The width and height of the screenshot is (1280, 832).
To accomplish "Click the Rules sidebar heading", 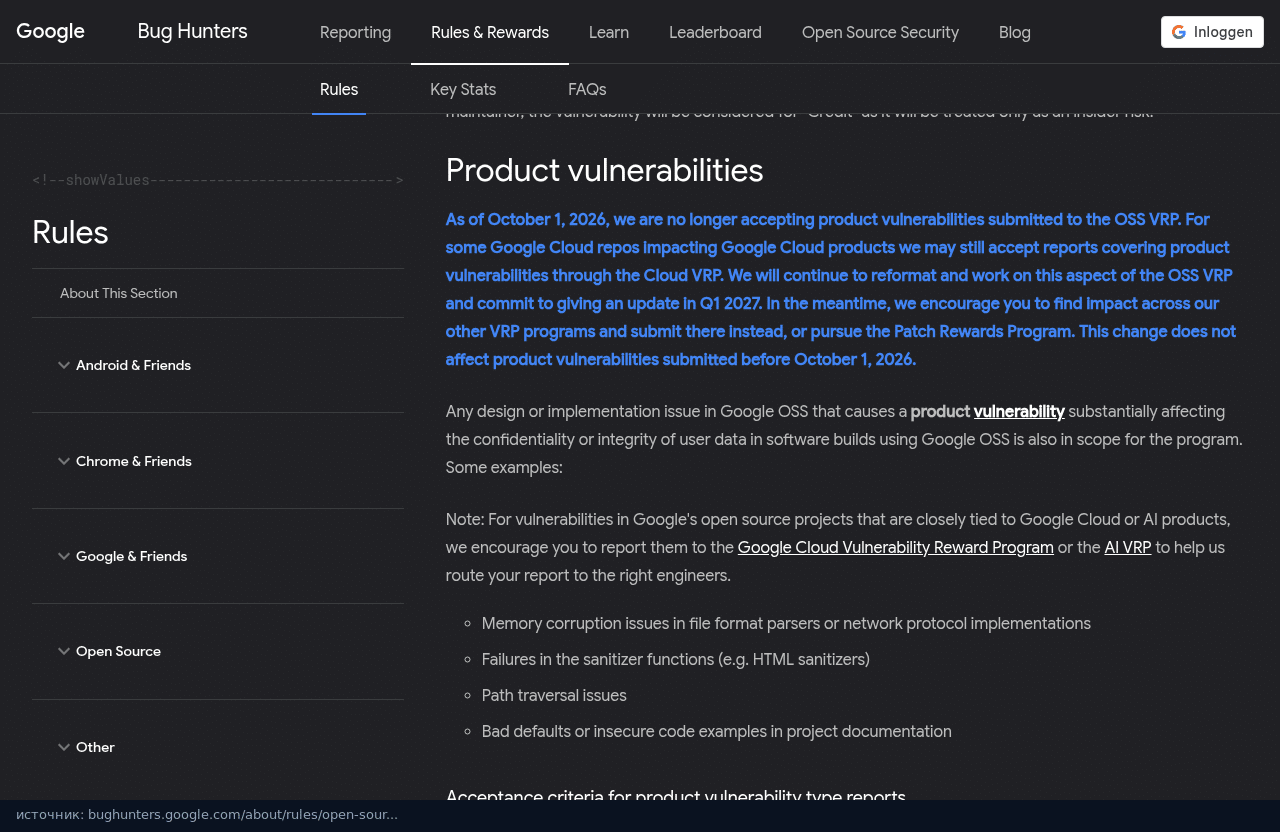I will [x=70, y=232].
